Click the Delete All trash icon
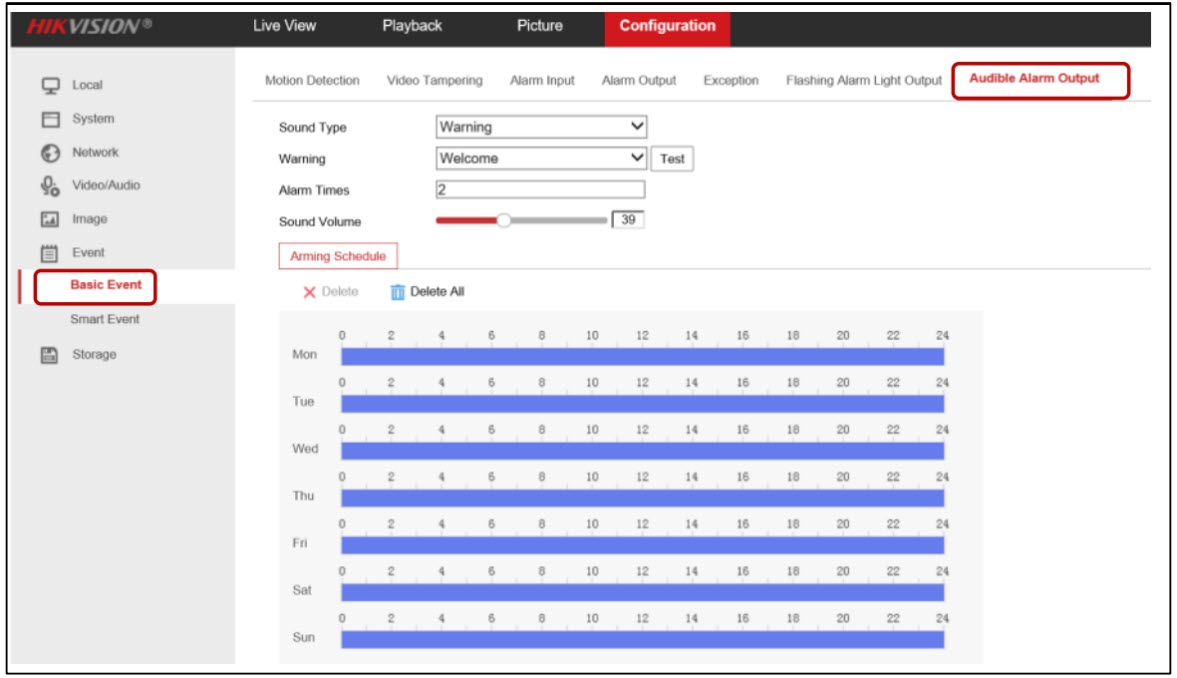This screenshot has width=1177, height=678. coord(398,292)
